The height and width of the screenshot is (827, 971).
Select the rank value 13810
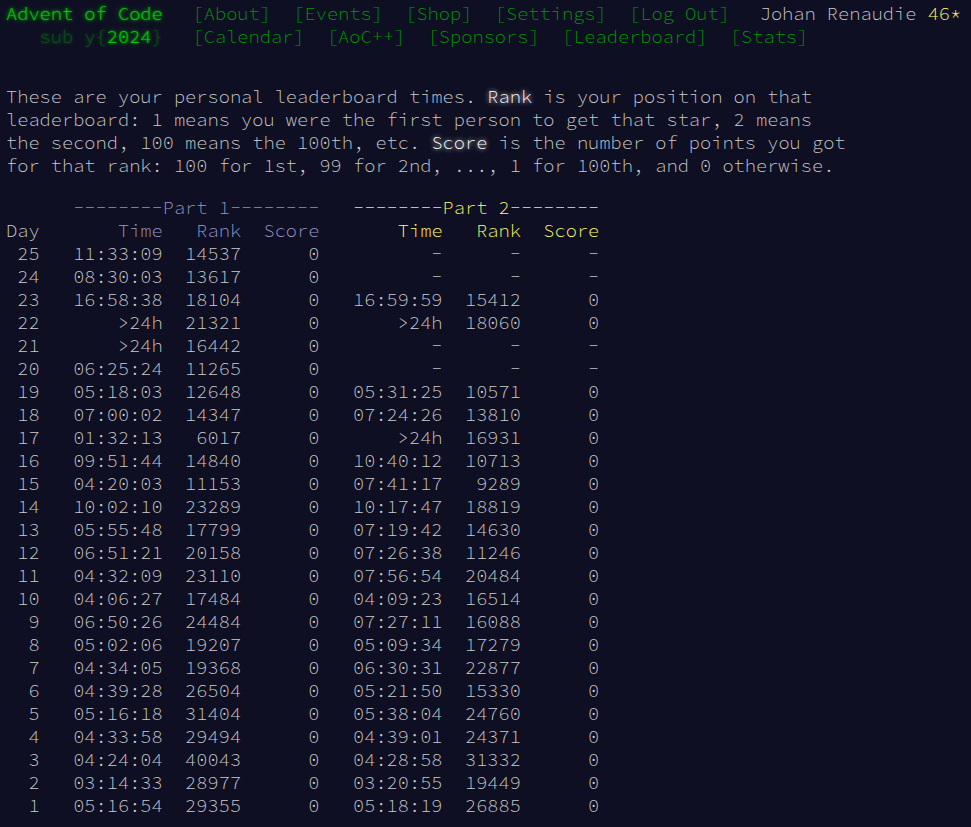click(x=493, y=416)
